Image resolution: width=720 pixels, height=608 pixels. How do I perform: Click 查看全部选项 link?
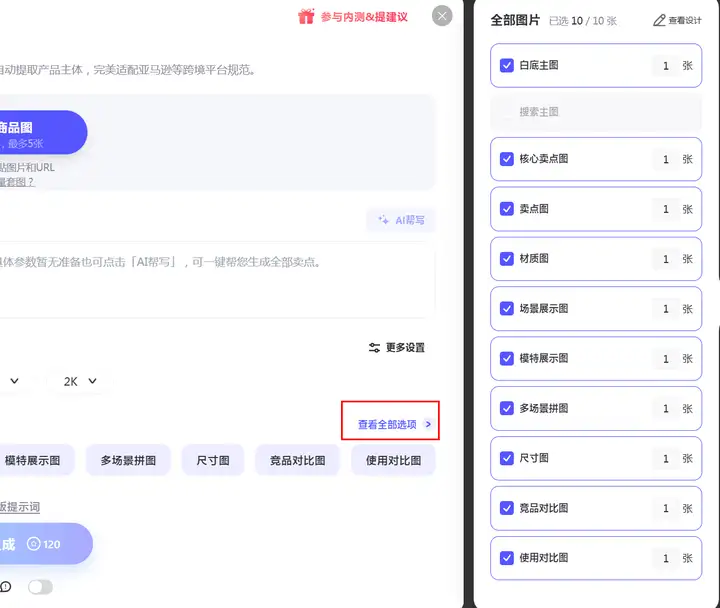pyautogui.click(x=387, y=424)
